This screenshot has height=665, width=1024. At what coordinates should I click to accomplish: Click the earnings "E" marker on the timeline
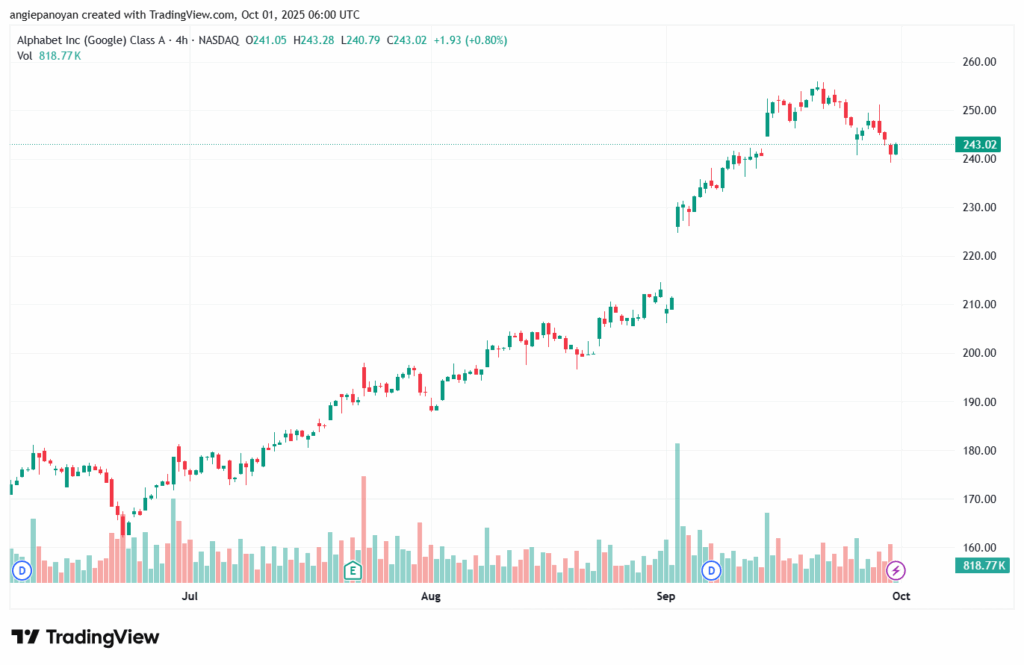352,571
